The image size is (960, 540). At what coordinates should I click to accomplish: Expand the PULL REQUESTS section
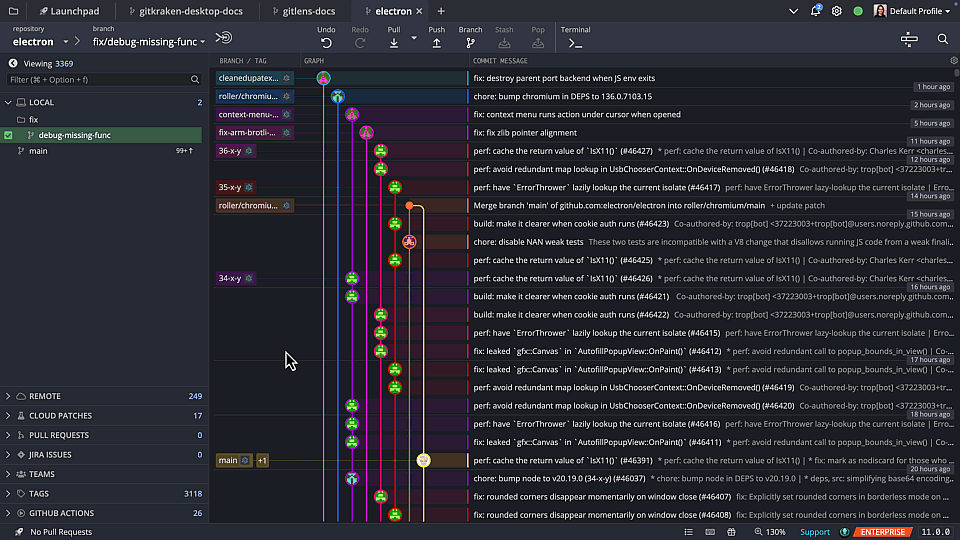pos(8,435)
